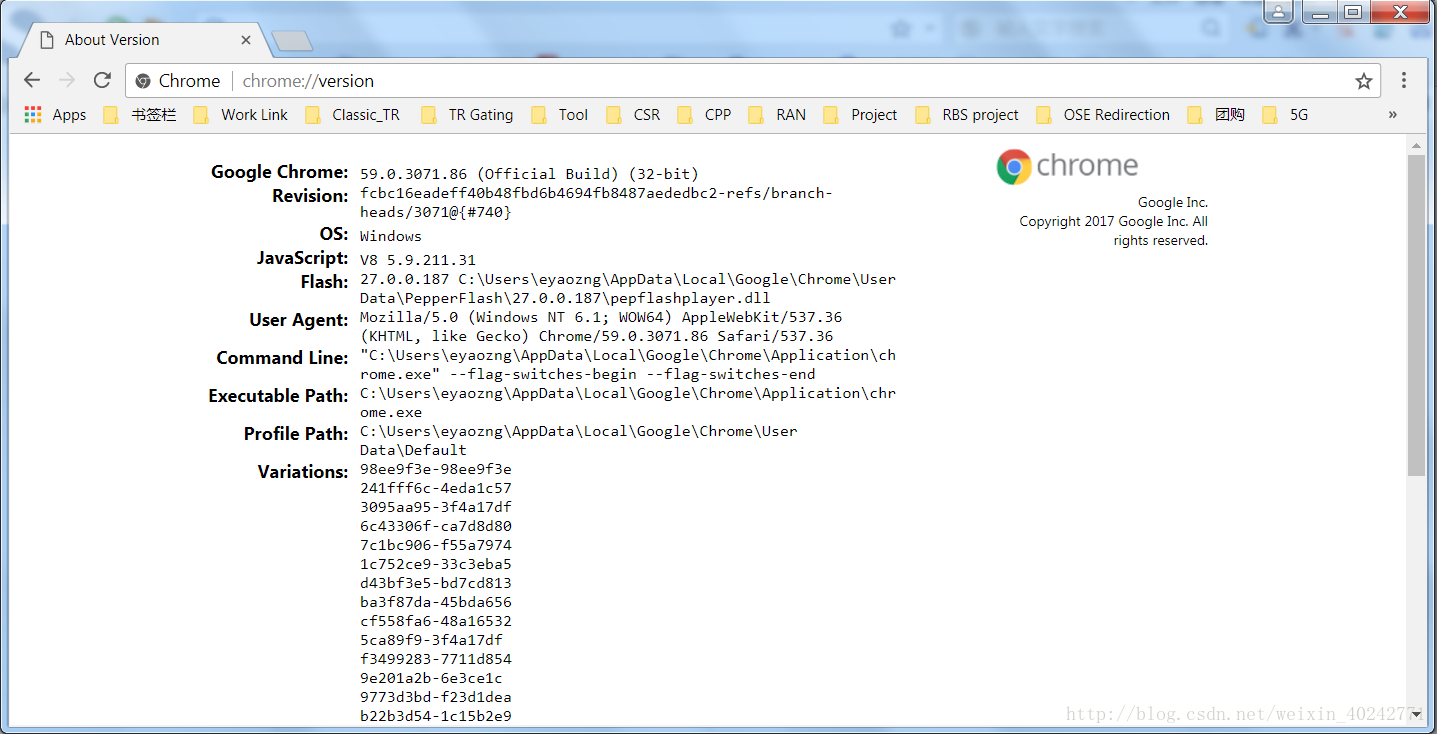Click the User Agent label
The width and height of the screenshot is (1437, 734).
point(299,320)
